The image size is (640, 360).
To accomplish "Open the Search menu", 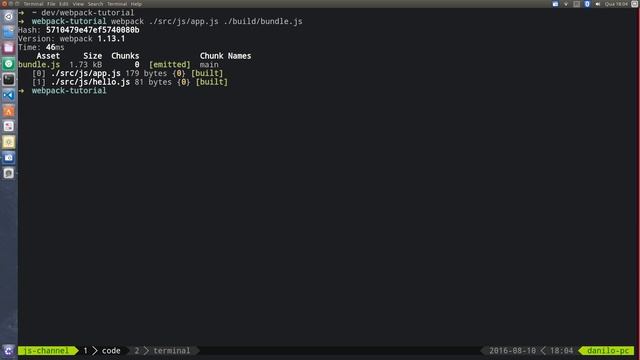I will (96, 4).
